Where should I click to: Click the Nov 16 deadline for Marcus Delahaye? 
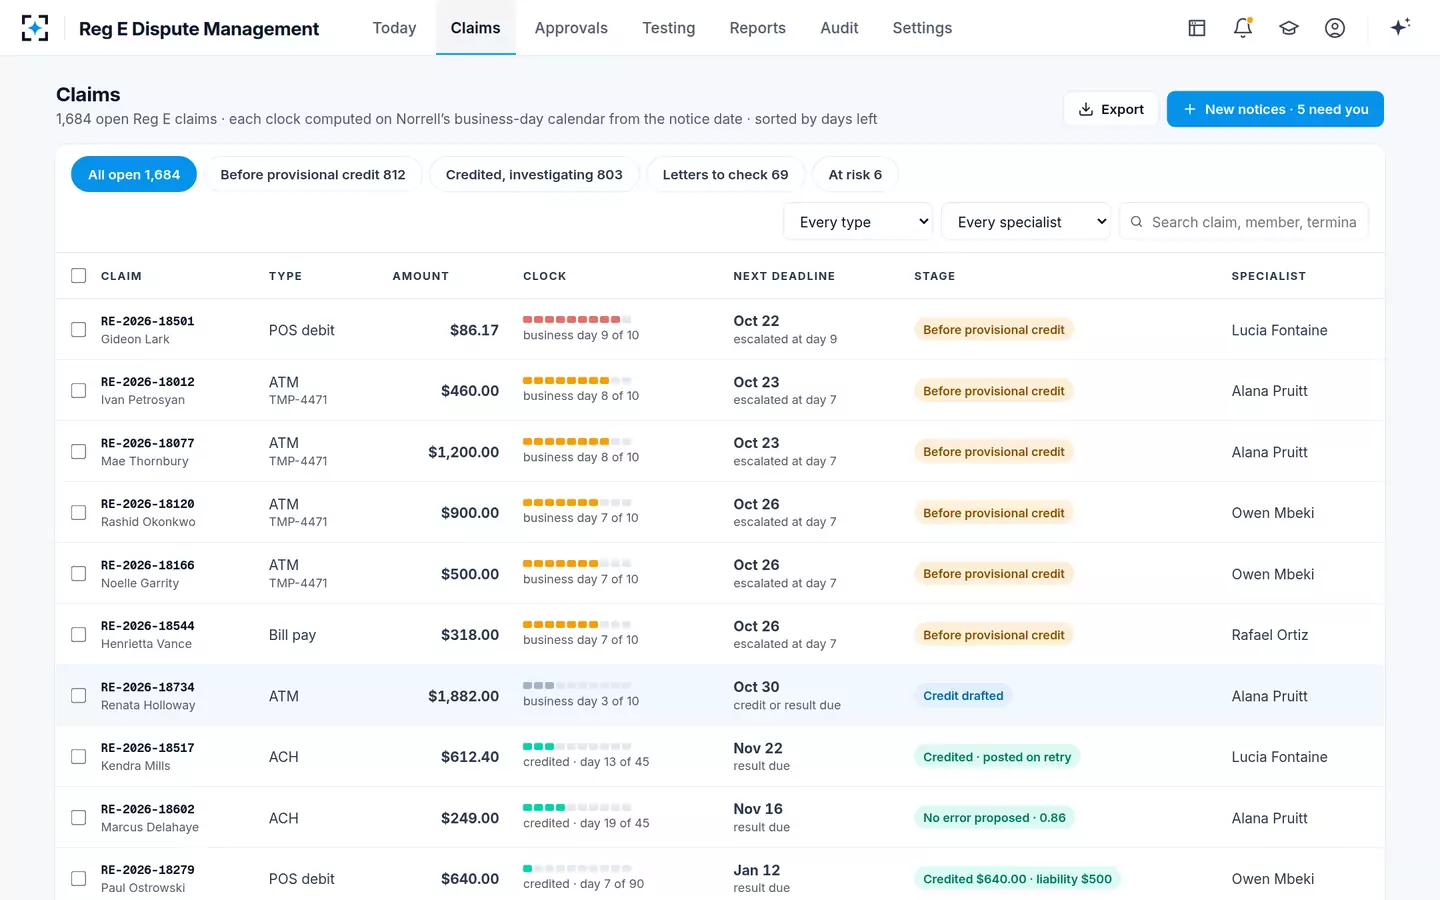tap(758, 809)
